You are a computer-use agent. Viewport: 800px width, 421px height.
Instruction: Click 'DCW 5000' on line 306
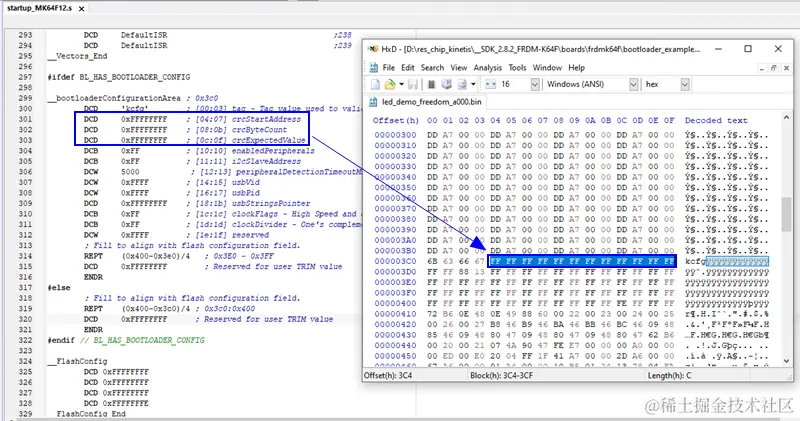tap(111, 172)
